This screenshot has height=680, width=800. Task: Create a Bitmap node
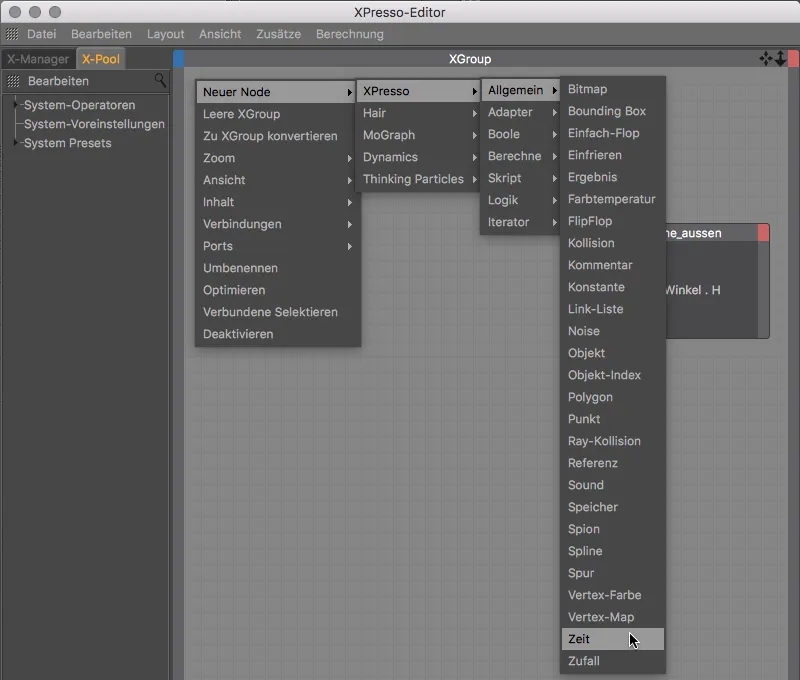pyautogui.click(x=613, y=89)
